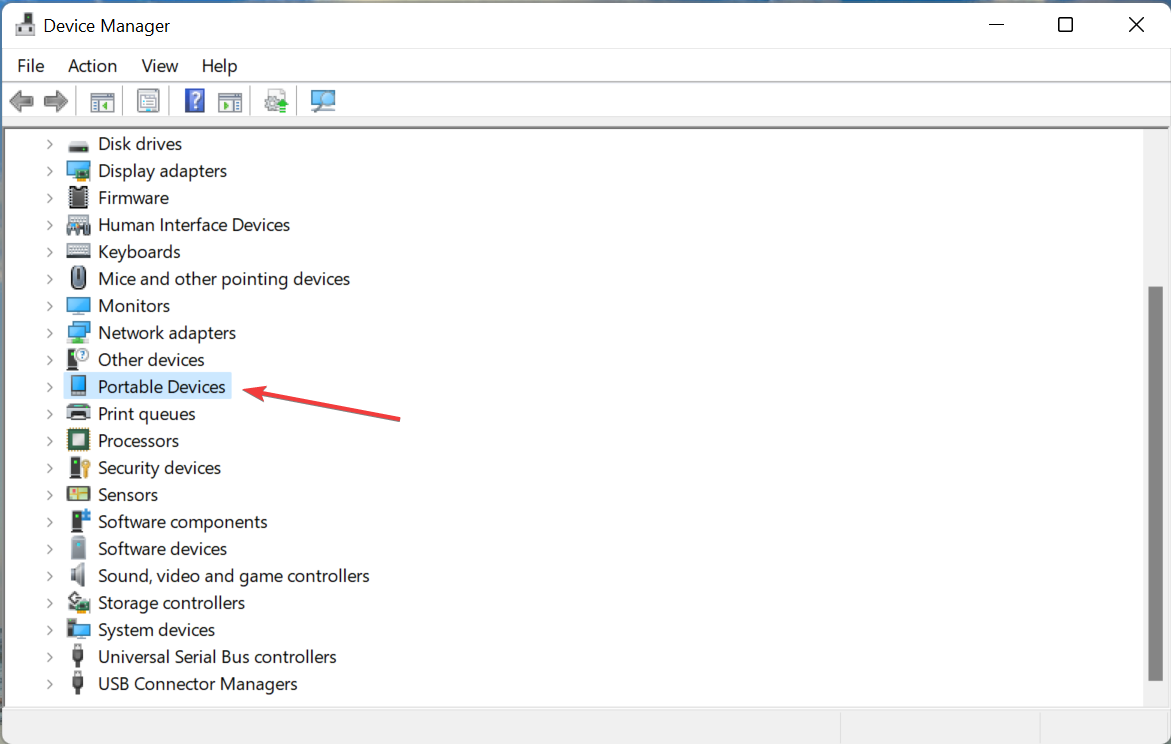
Task: Expand the Processors node
Action: point(49,441)
